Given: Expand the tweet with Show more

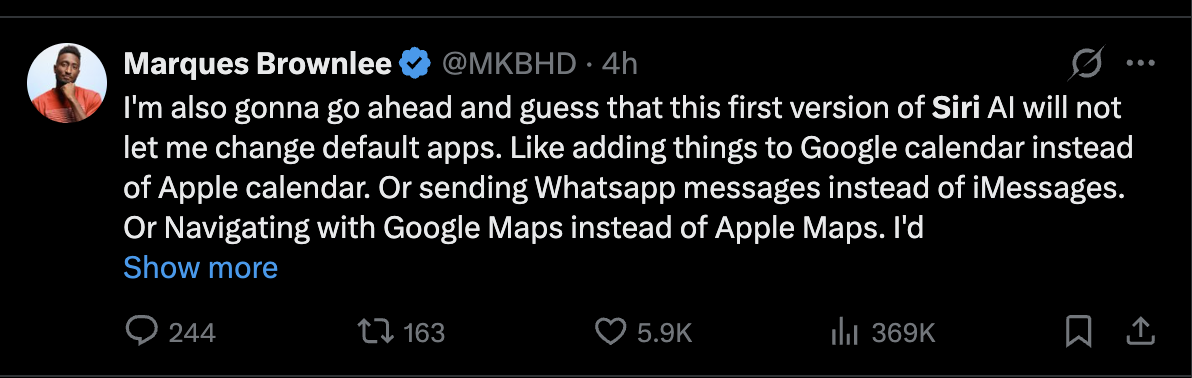Looking at the screenshot, I should (x=201, y=268).
